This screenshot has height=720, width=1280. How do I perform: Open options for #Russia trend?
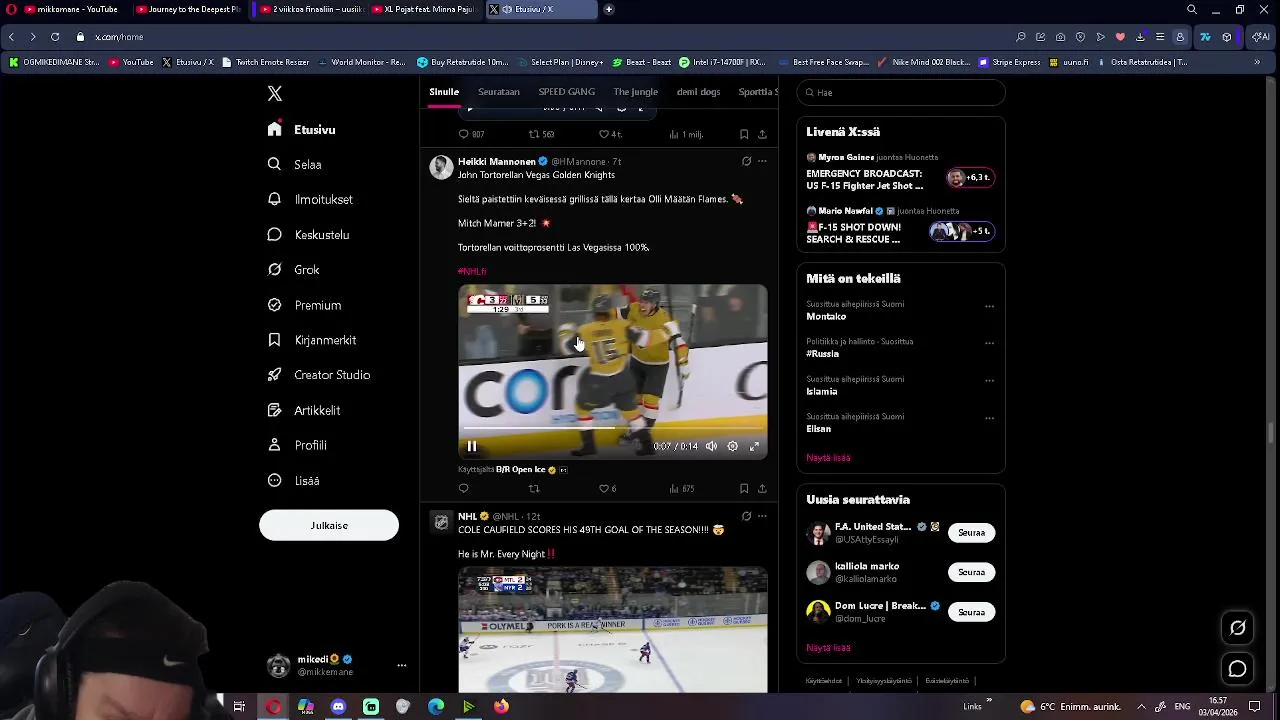point(989,343)
